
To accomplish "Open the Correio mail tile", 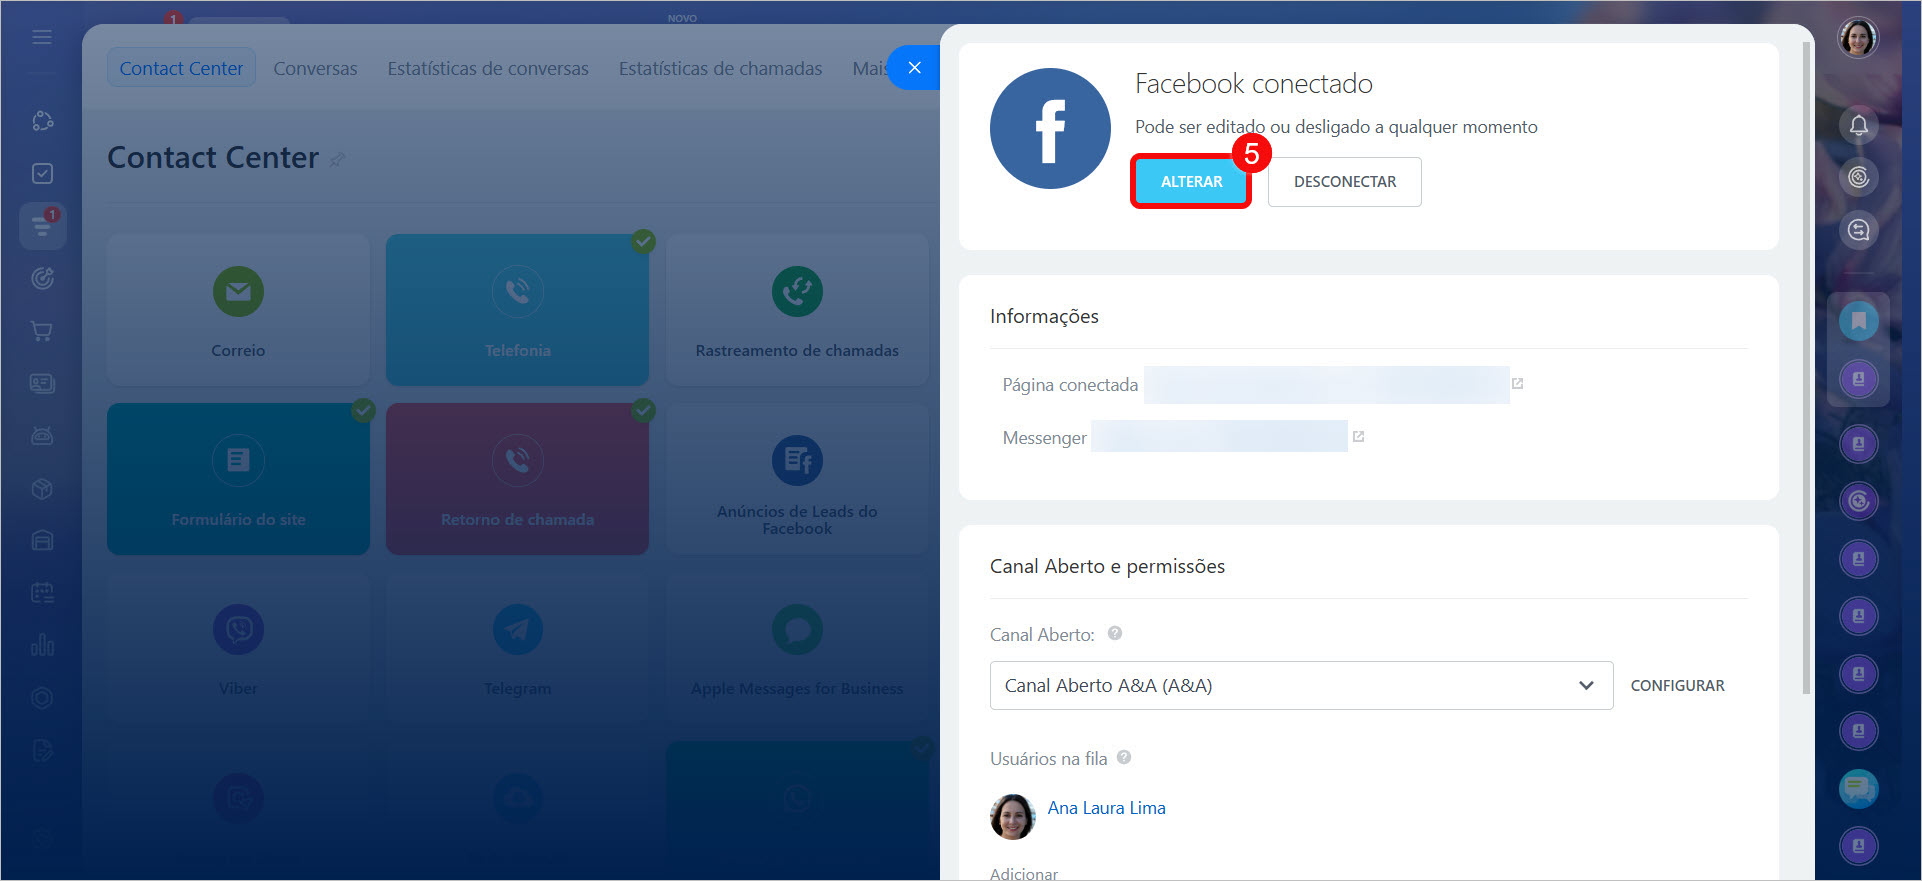I will pyautogui.click(x=238, y=310).
